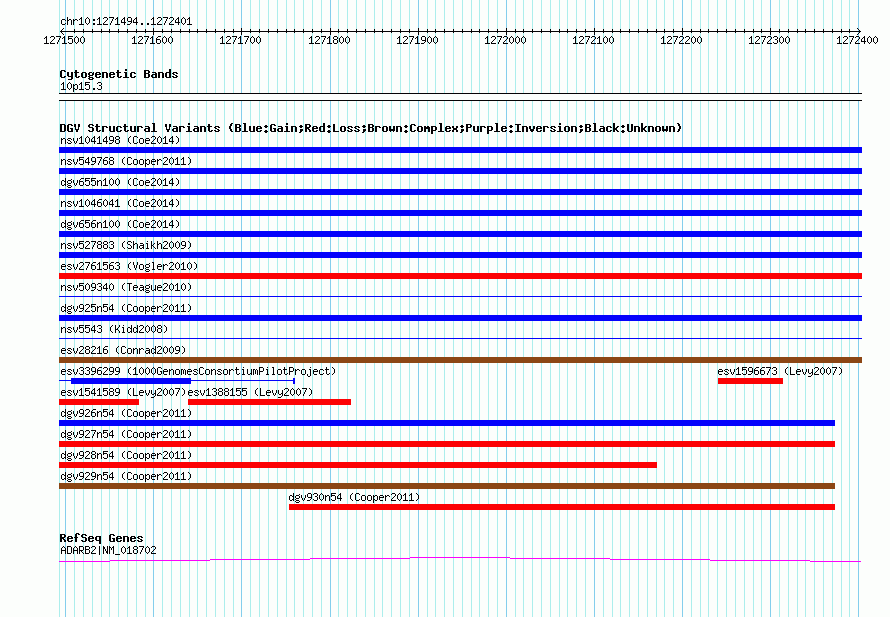
Task: Click ruler position 1271900
Action: pyautogui.click(x=417, y=40)
